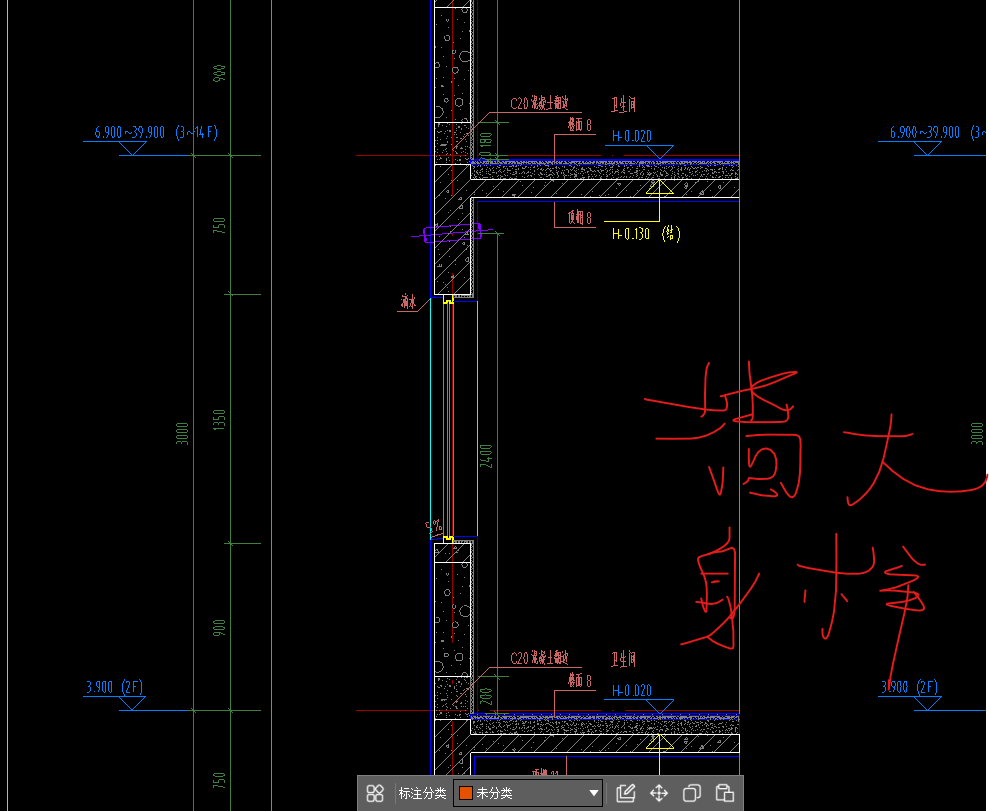Select lower H-0.020 elevation text
Viewport: 989px width, 811px height.
[631, 691]
